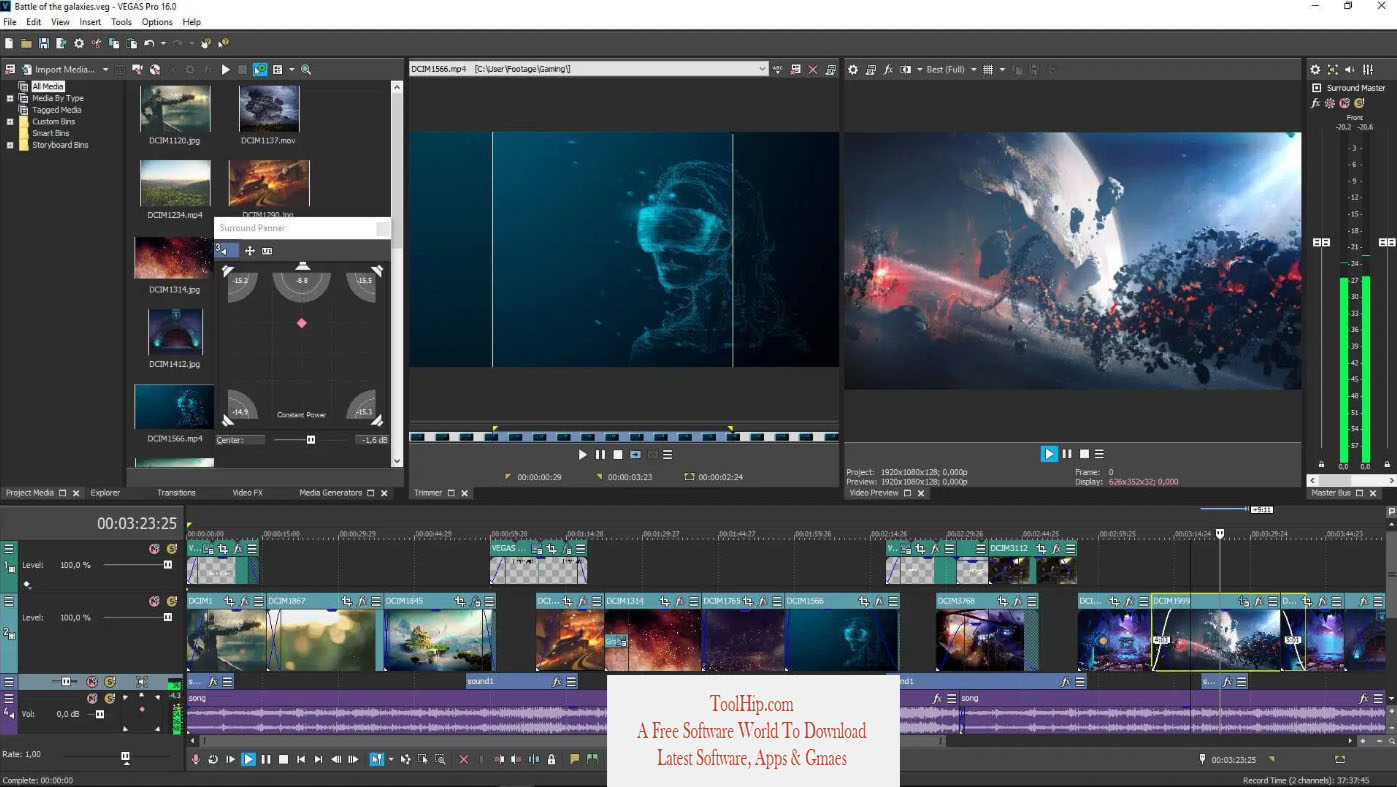Open the Trimmer file path dropdown
1397x787 pixels.
[x=762, y=69]
